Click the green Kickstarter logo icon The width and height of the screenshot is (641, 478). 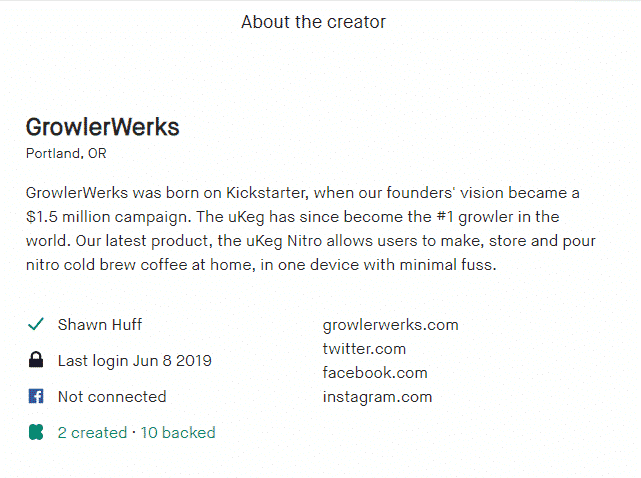click(x=36, y=433)
